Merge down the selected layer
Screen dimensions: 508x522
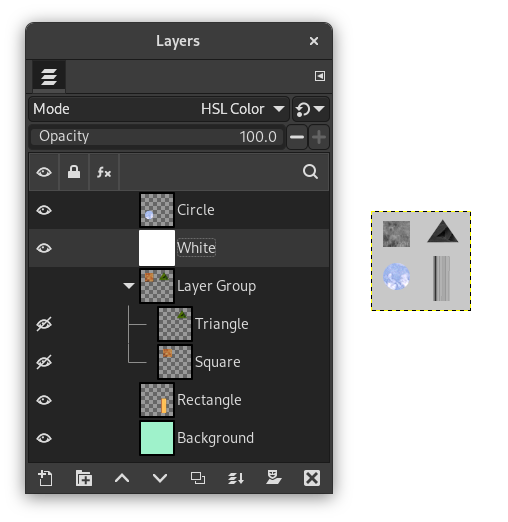click(x=236, y=478)
